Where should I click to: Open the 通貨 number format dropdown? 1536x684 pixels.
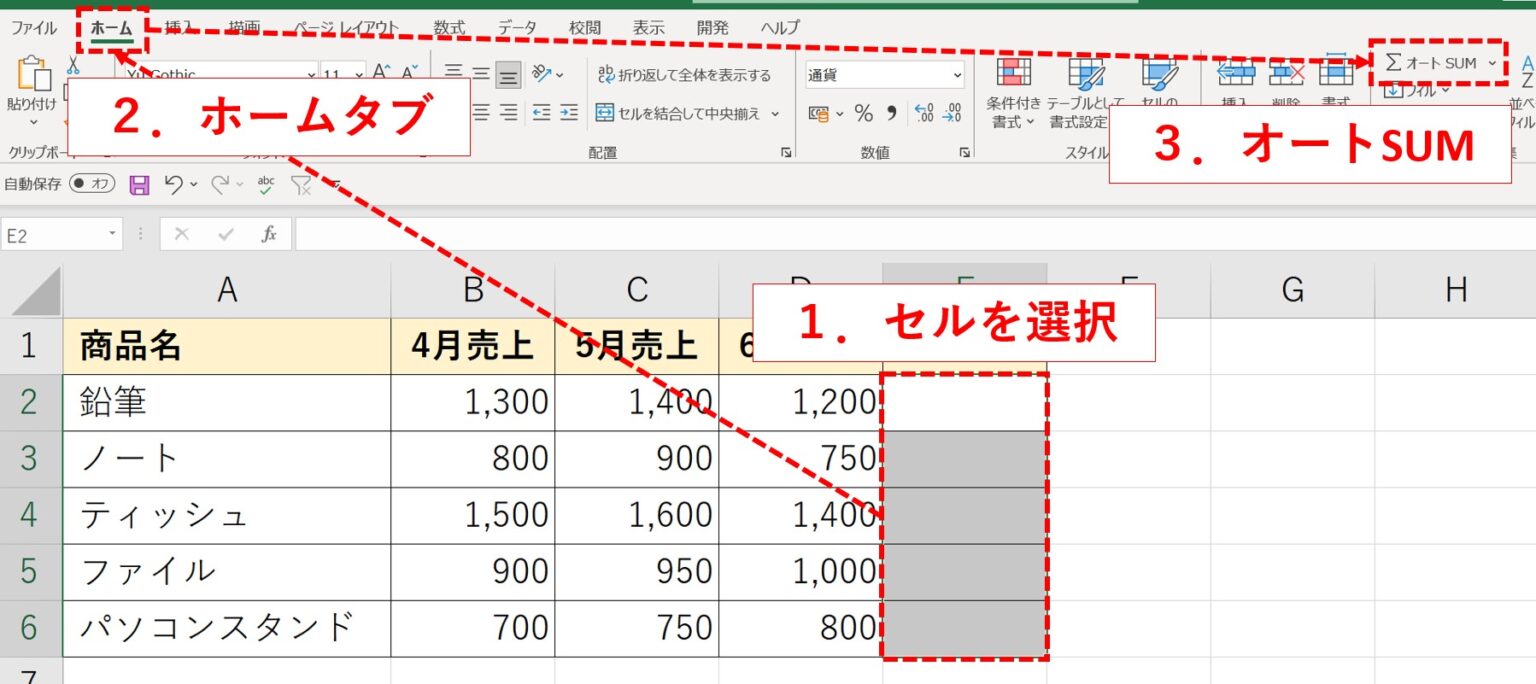tap(957, 75)
